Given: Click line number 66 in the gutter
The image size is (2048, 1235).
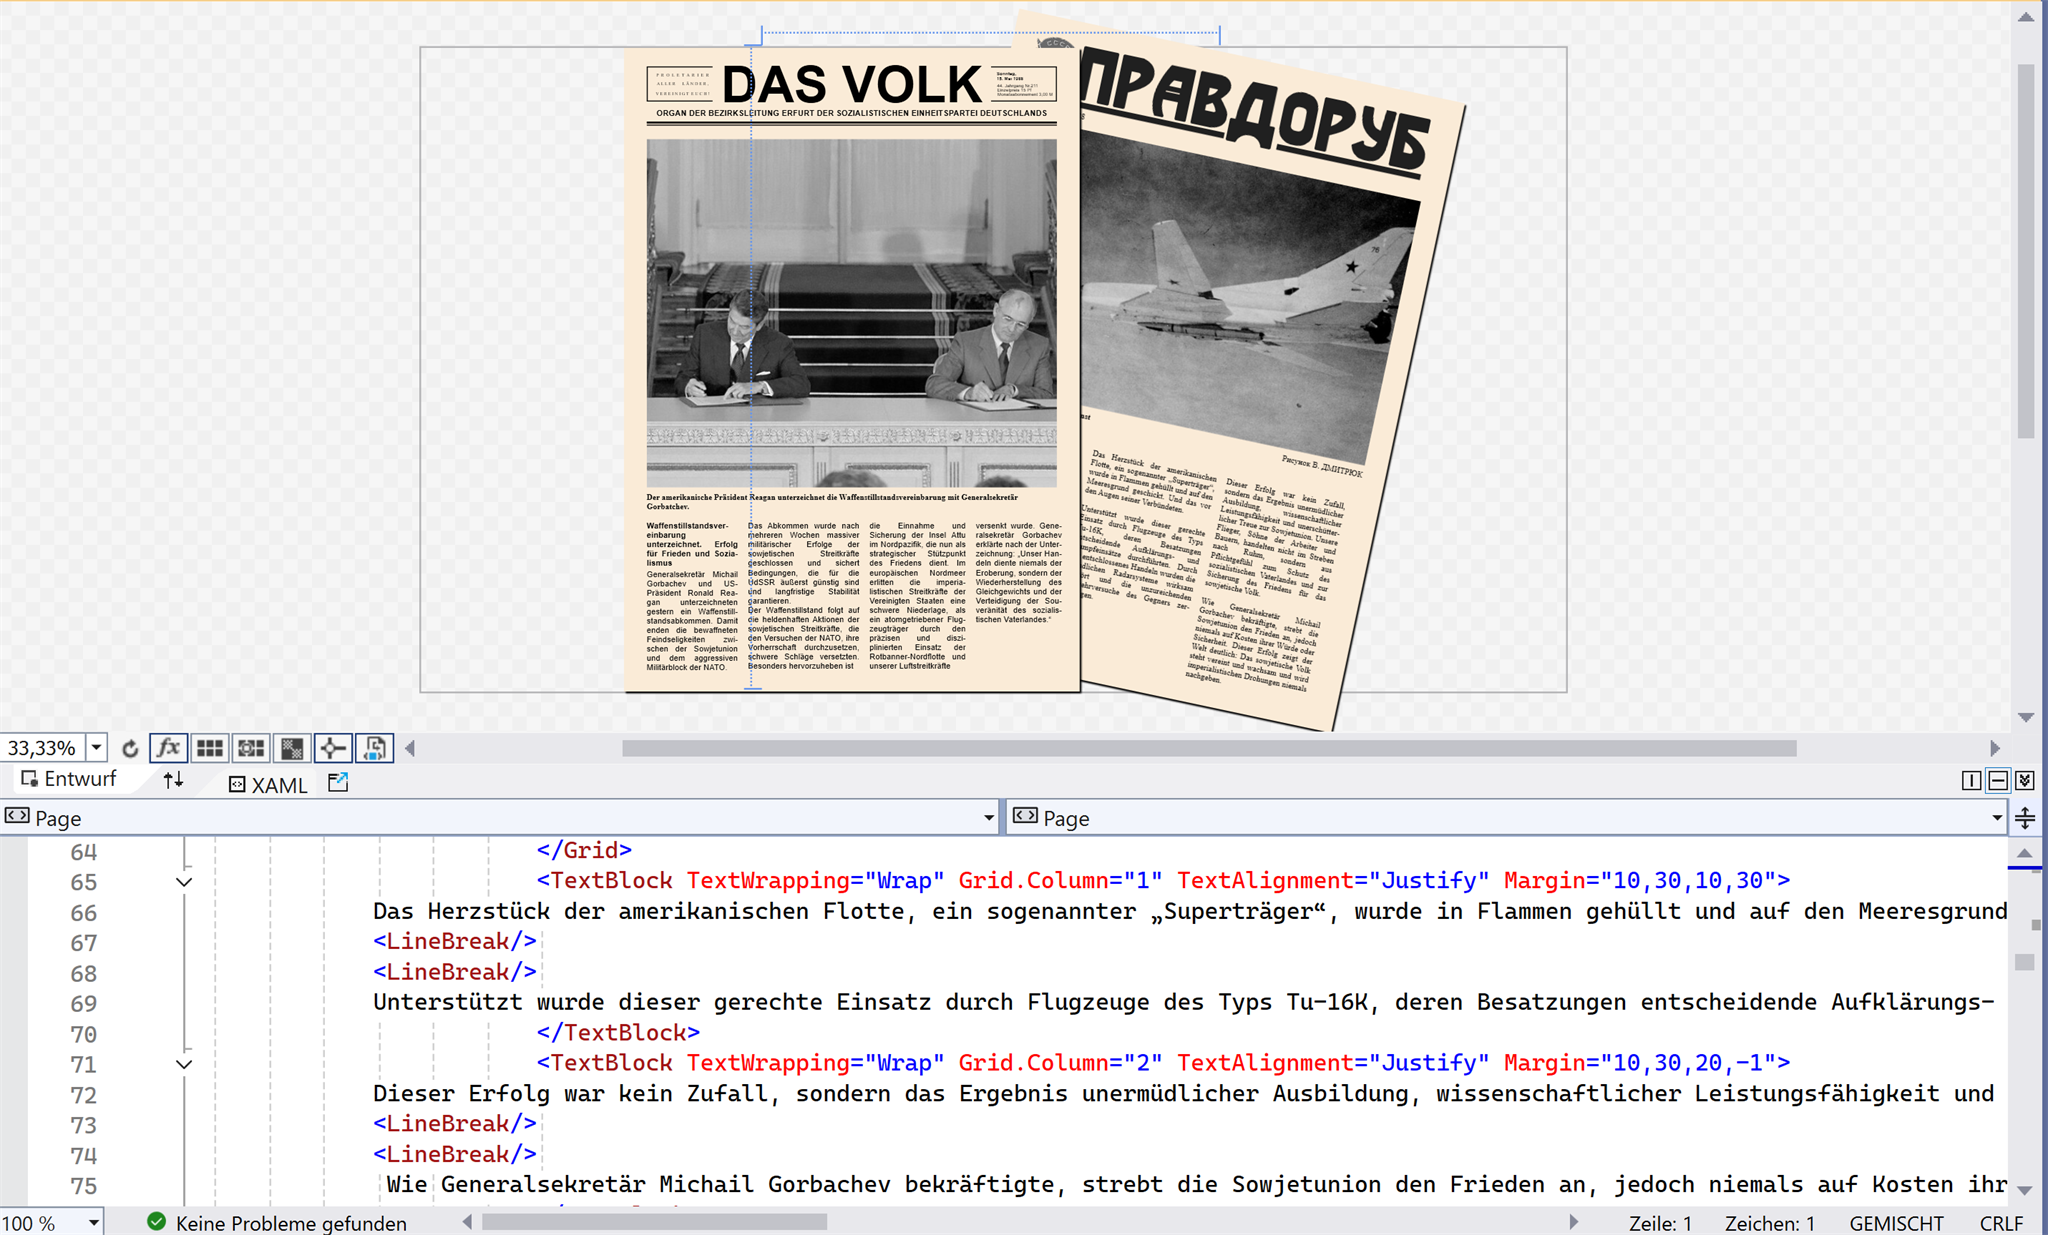Looking at the screenshot, I should [83, 913].
